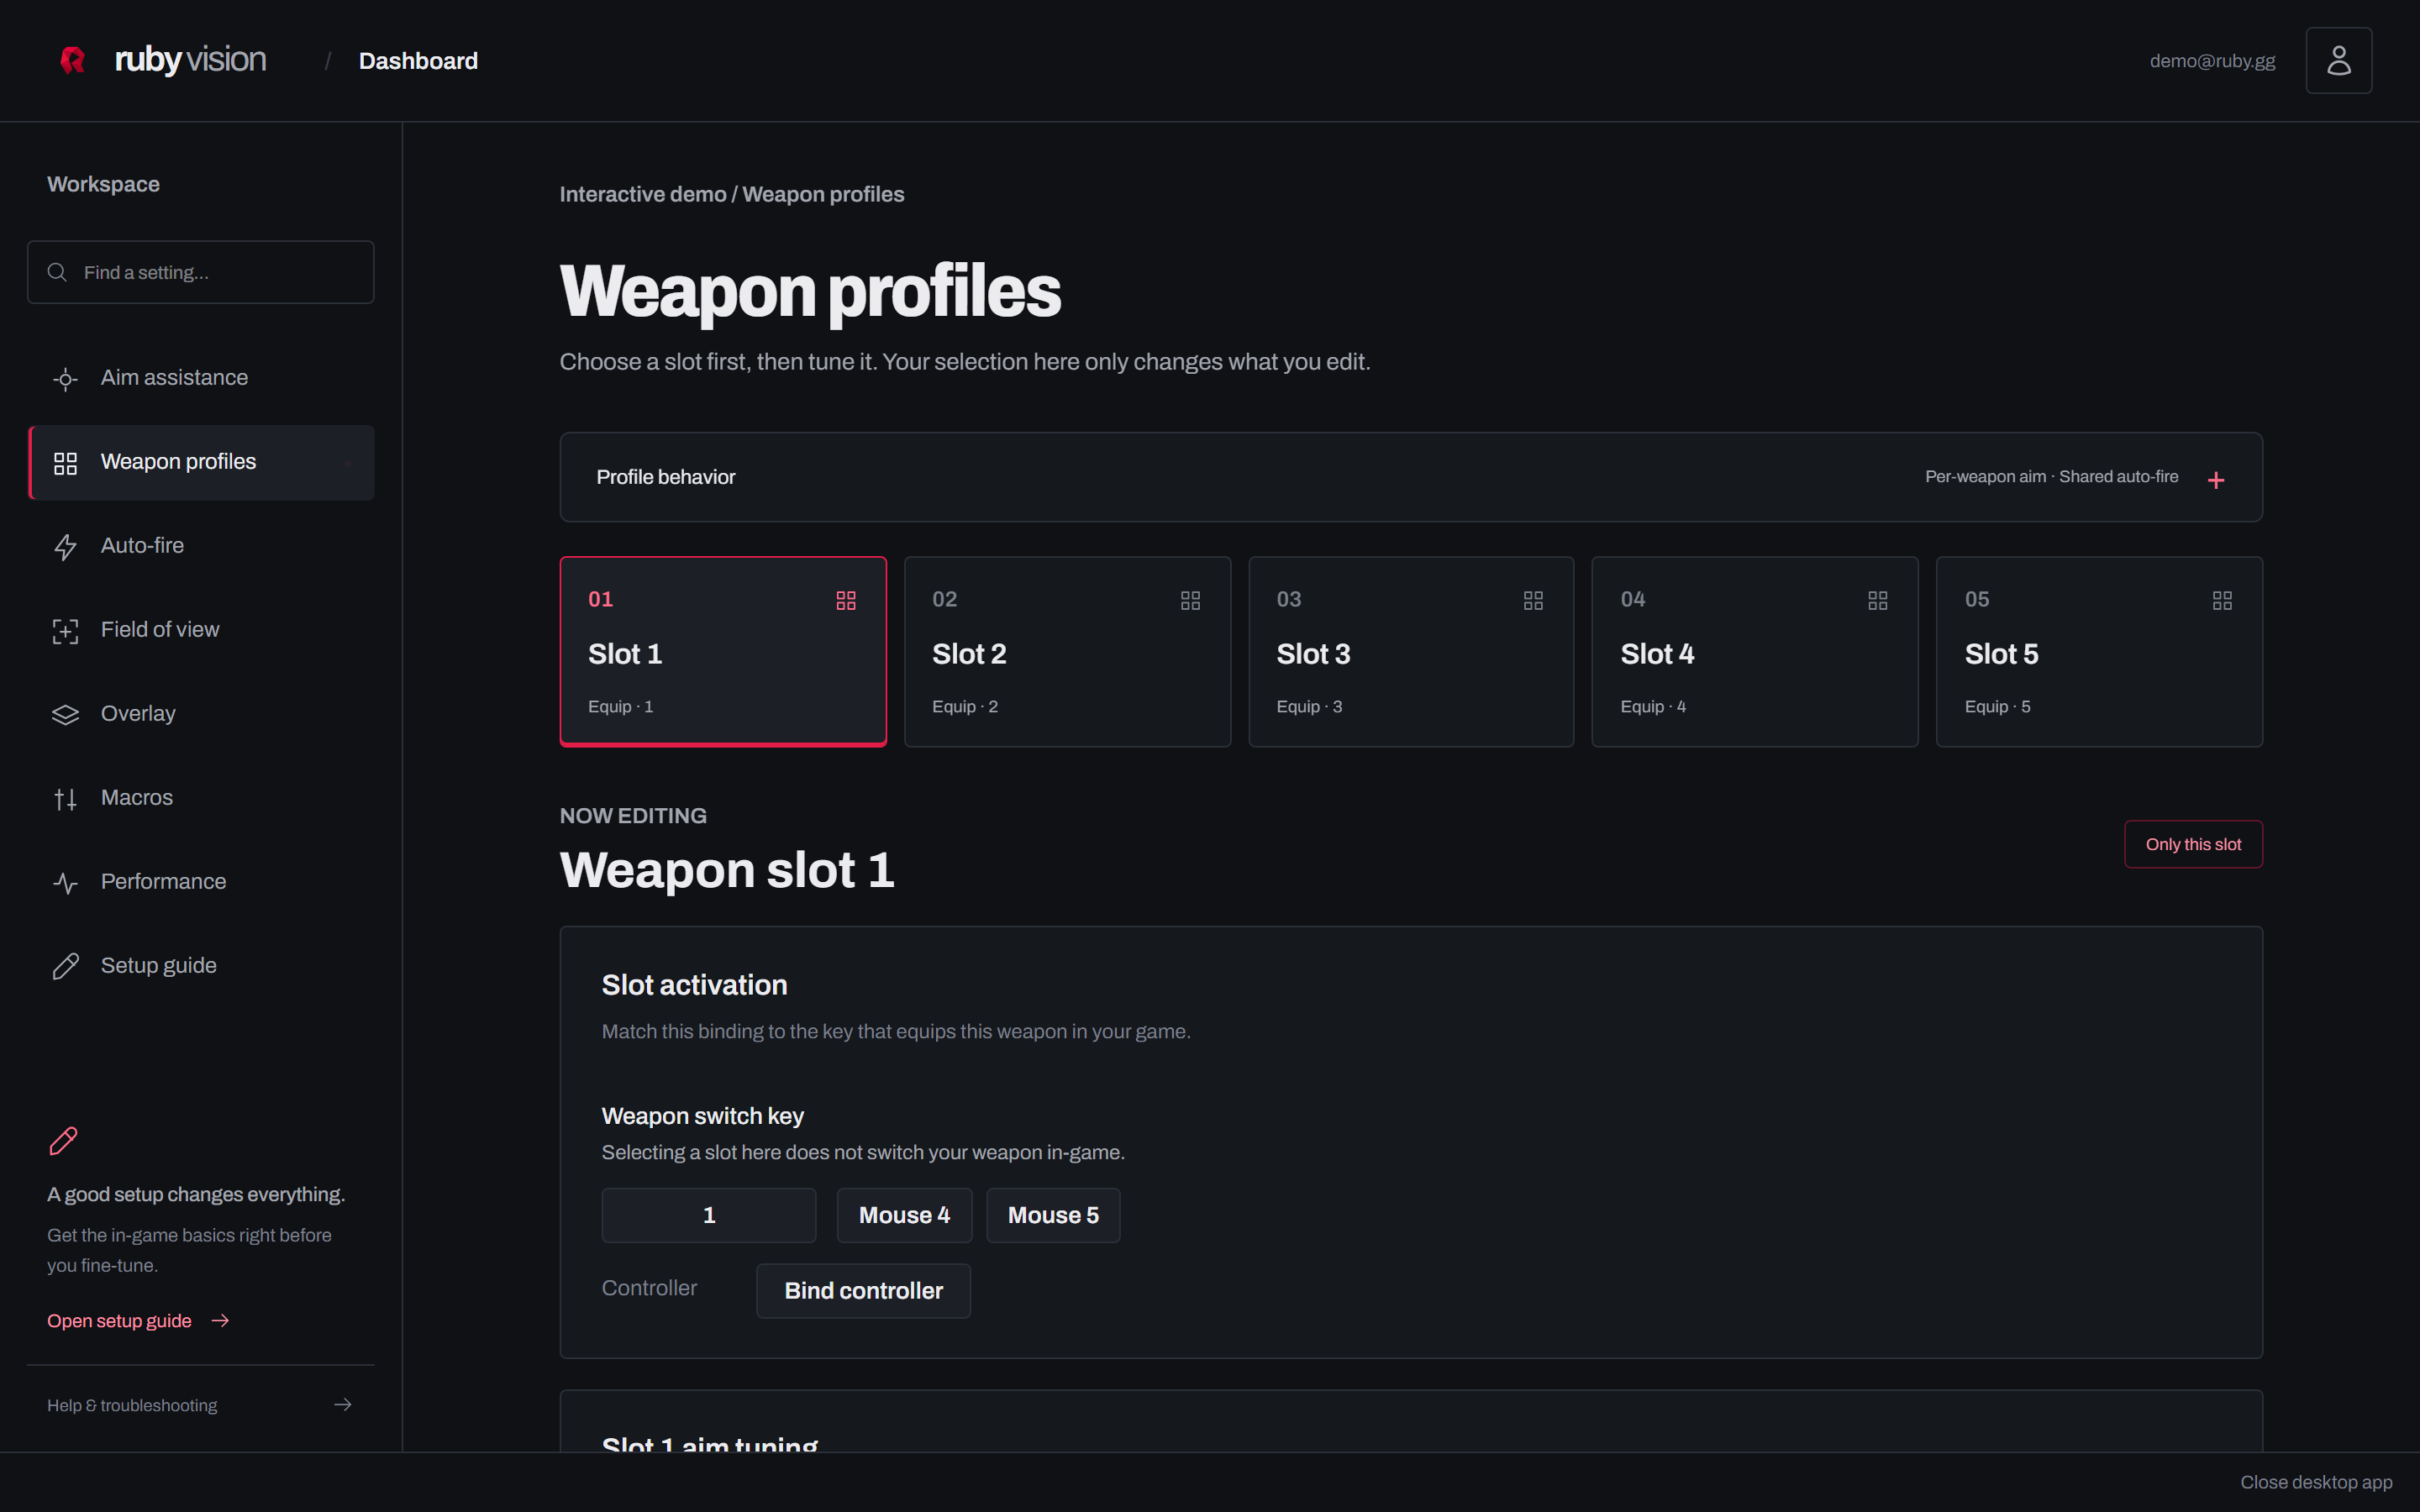Click the Auto-fire lightning bolt icon

pyautogui.click(x=65, y=547)
